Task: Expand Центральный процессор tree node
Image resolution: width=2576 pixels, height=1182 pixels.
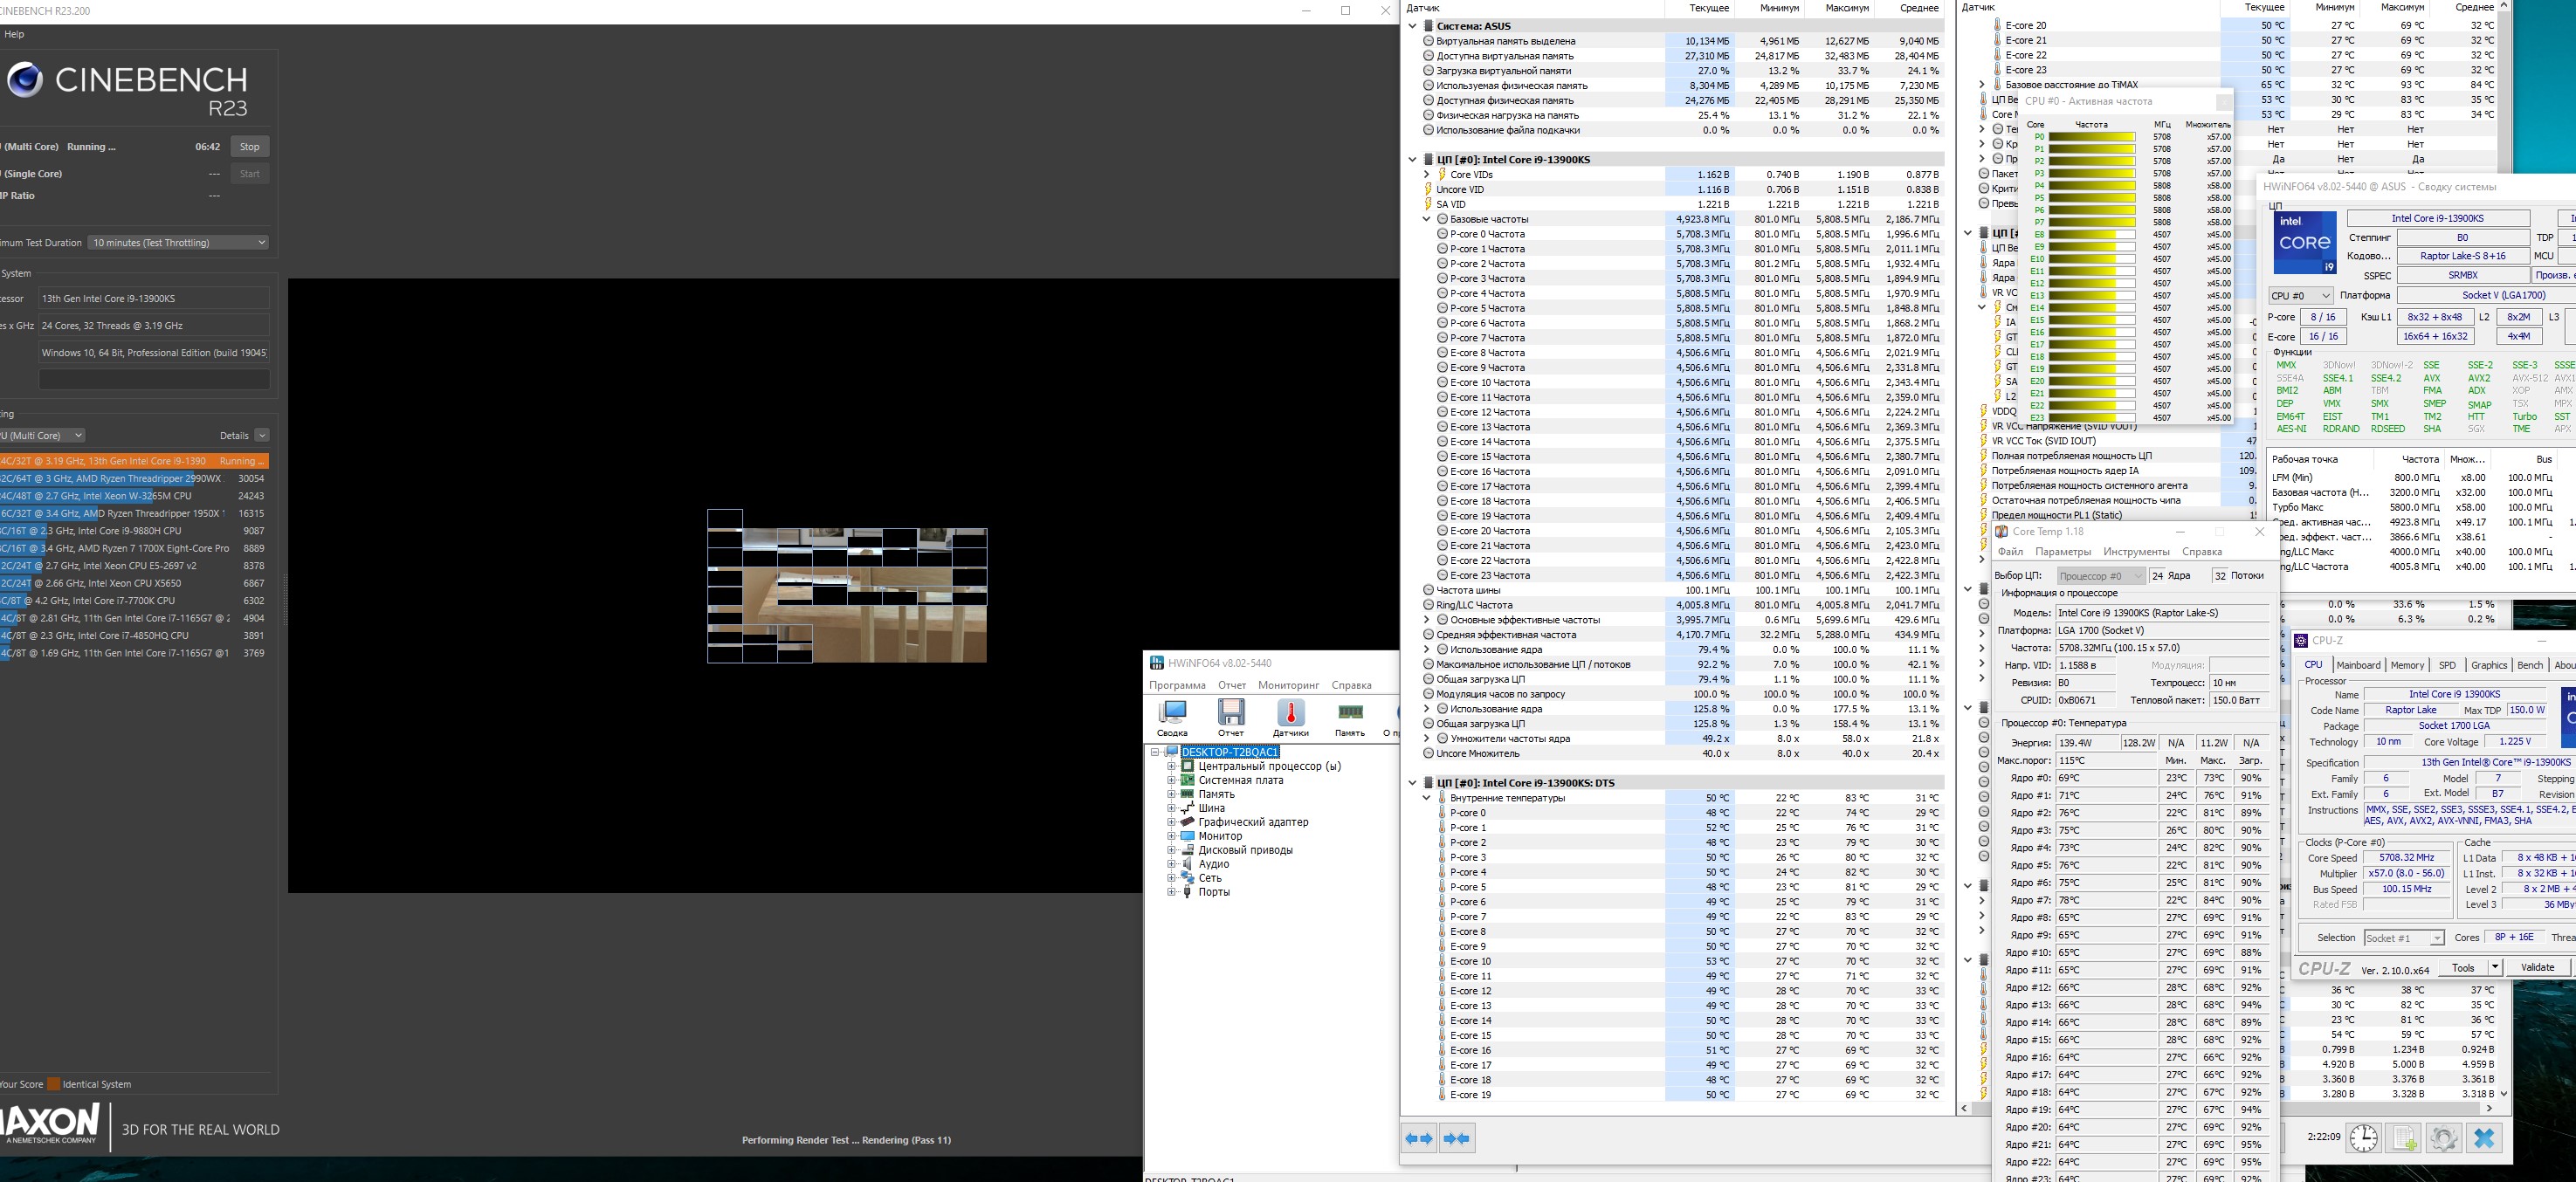Action: click(x=1171, y=766)
